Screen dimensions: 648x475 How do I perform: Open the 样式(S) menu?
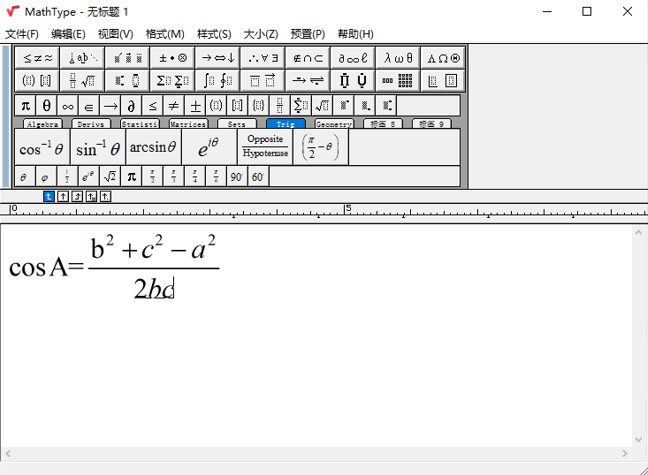click(214, 34)
